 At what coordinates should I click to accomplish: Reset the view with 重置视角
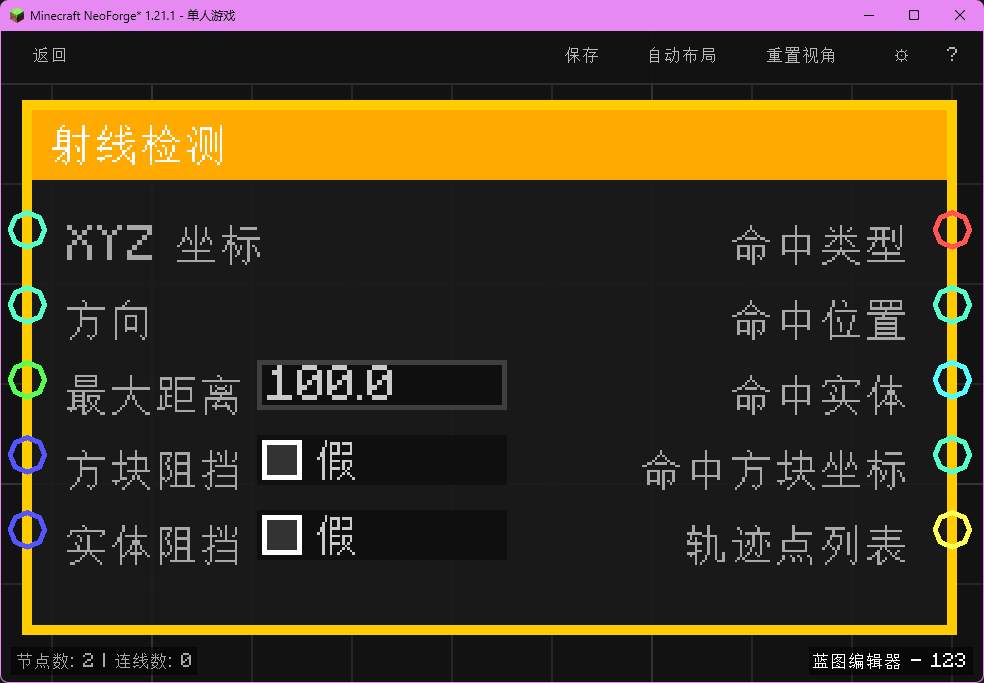[x=800, y=56]
